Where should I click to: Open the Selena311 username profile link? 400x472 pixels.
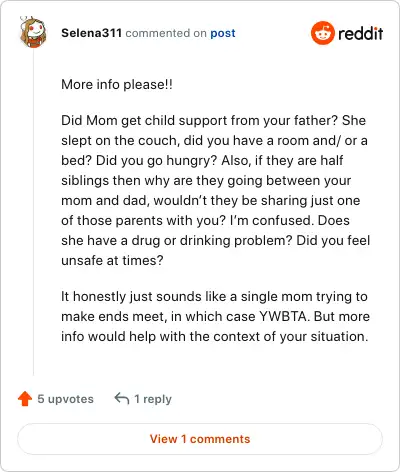[x=91, y=33]
